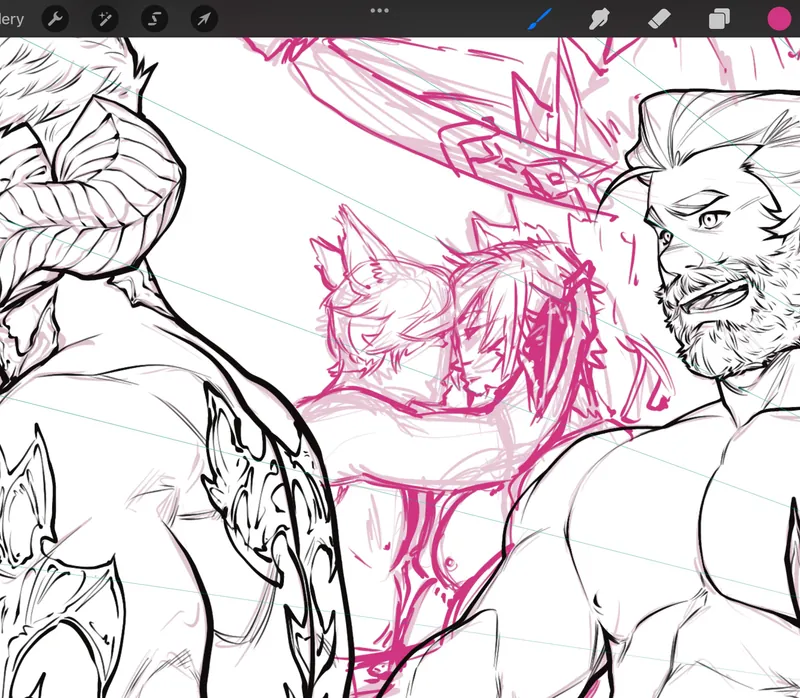Viewport: 800px width, 698px height.
Task: Activate the Transform arrow tool
Action: point(204,19)
